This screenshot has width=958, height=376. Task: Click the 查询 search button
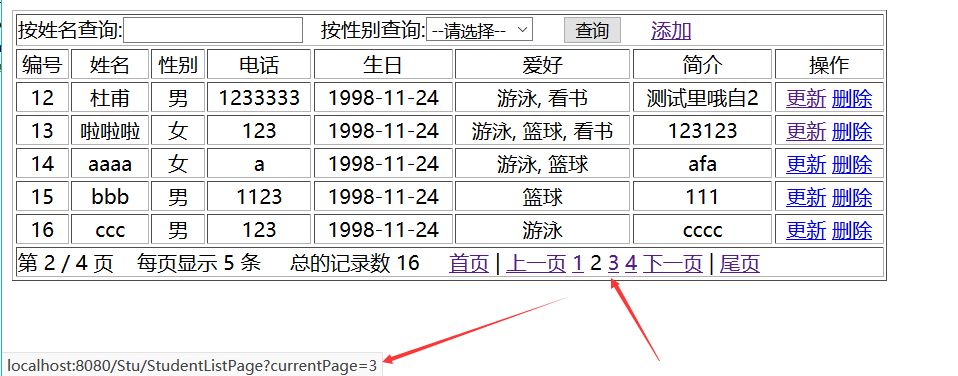click(592, 30)
